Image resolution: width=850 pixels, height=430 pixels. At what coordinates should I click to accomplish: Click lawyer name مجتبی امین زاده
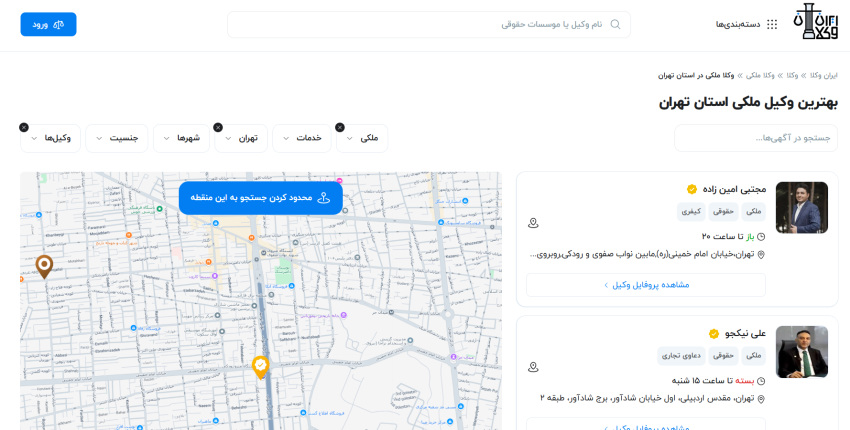735,189
